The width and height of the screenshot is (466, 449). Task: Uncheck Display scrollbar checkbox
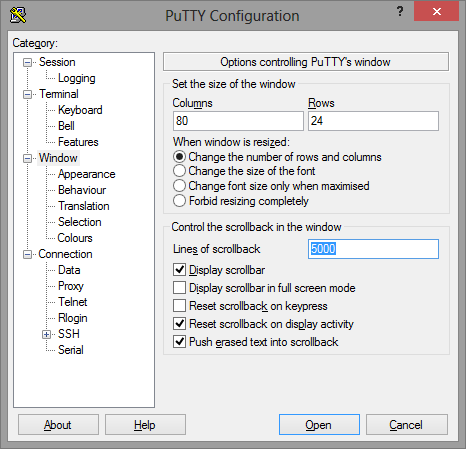pos(179,269)
